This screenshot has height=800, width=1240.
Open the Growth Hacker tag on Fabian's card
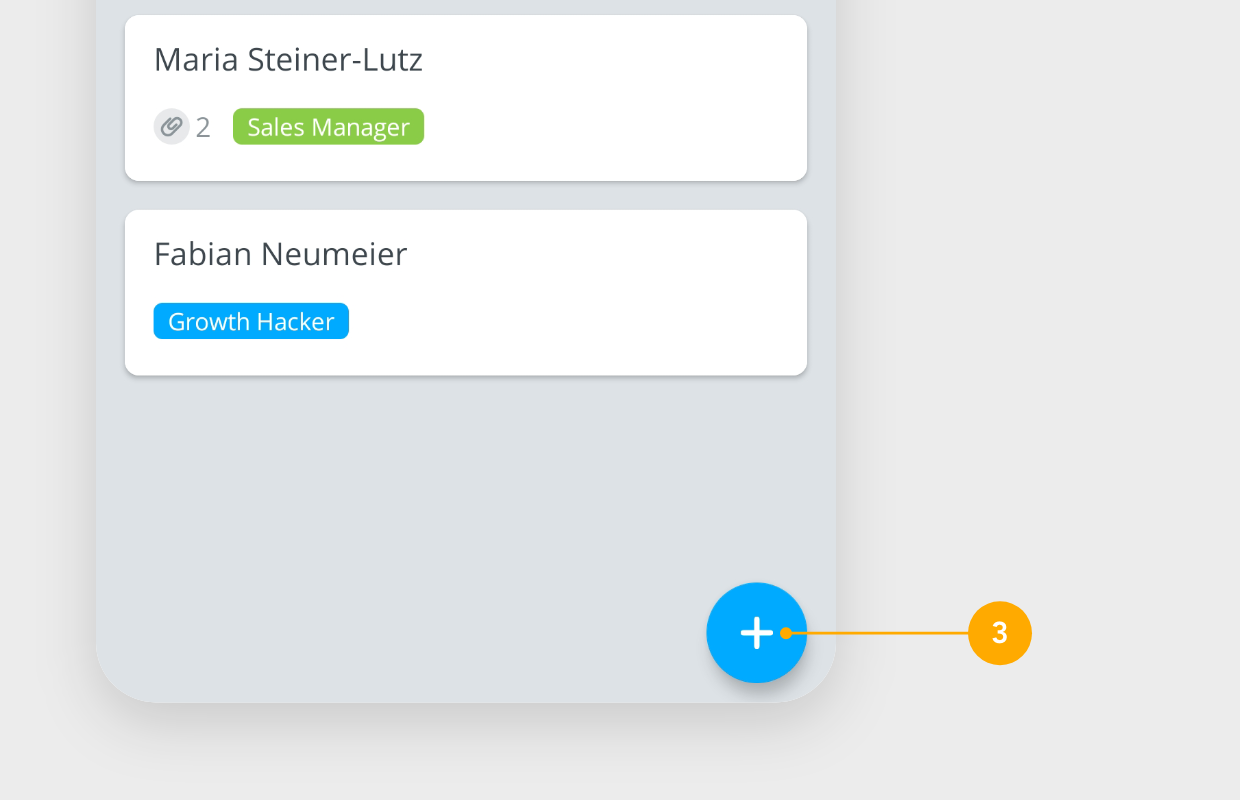(x=251, y=321)
